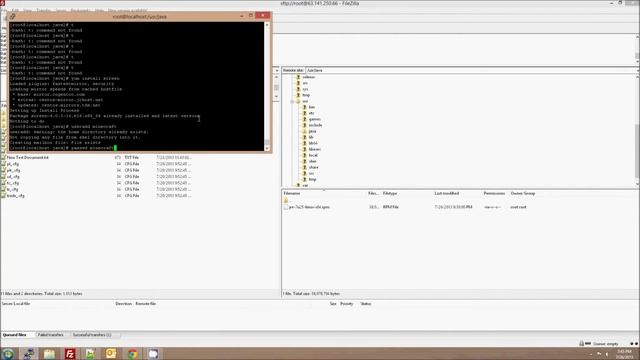
Task: Switch to the Queued files tab
Action: 15,335
